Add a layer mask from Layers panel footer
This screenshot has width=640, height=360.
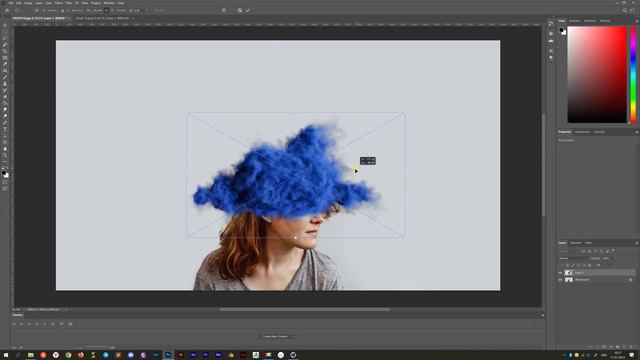tap(604, 347)
